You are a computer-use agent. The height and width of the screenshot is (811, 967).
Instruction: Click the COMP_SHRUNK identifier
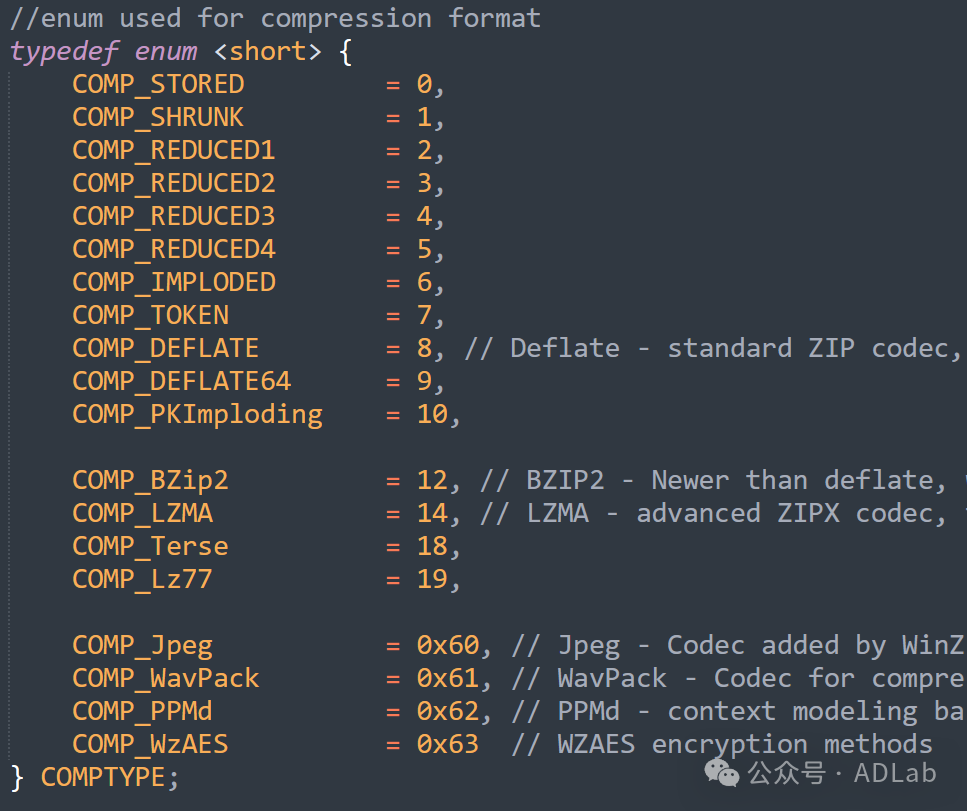click(x=158, y=117)
